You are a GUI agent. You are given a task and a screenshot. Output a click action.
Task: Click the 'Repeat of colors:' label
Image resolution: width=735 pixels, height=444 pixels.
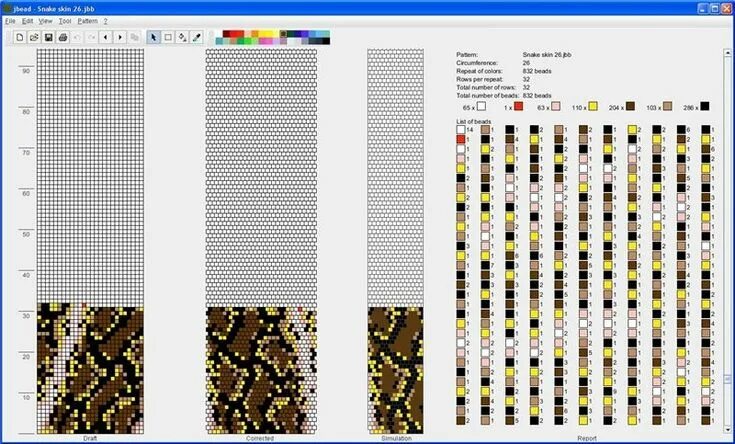click(x=480, y=71)
